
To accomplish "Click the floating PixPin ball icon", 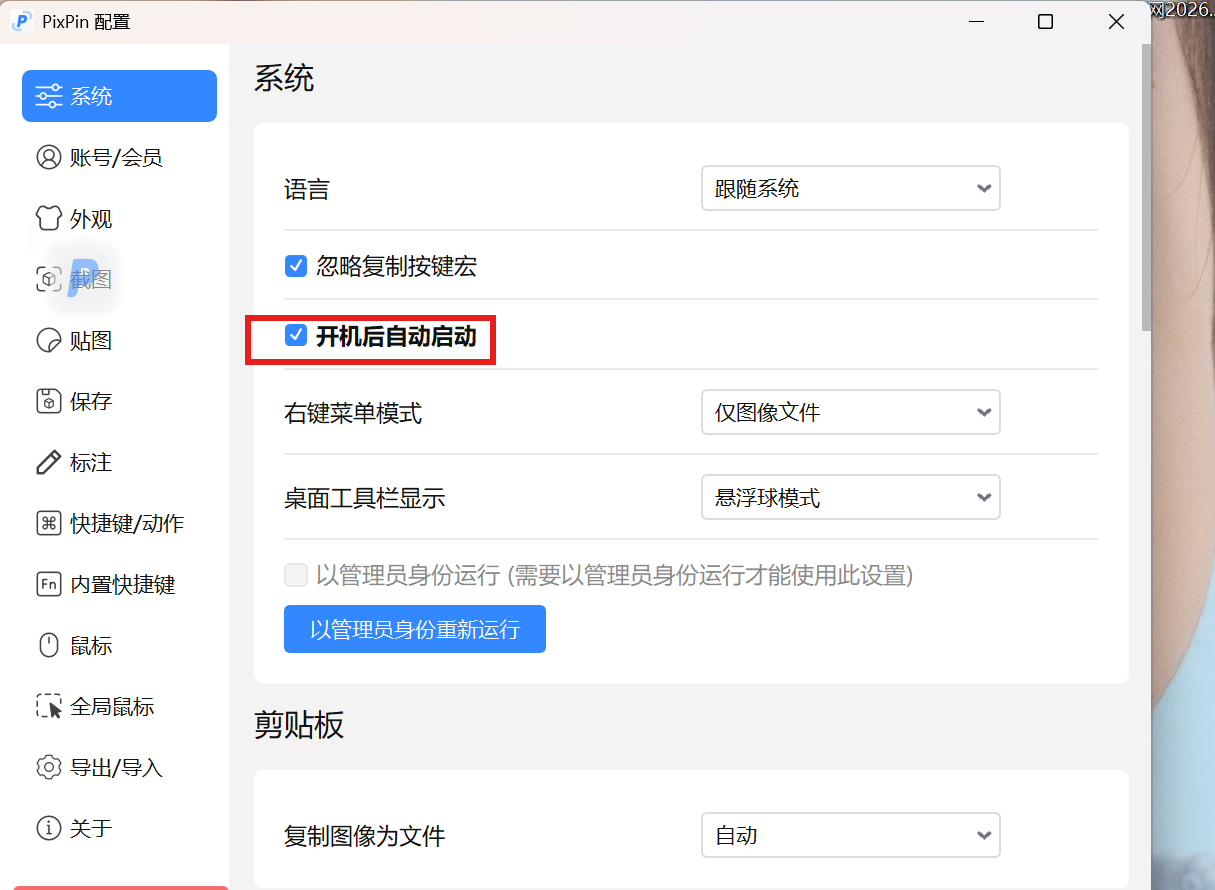I will coord(84,278).
